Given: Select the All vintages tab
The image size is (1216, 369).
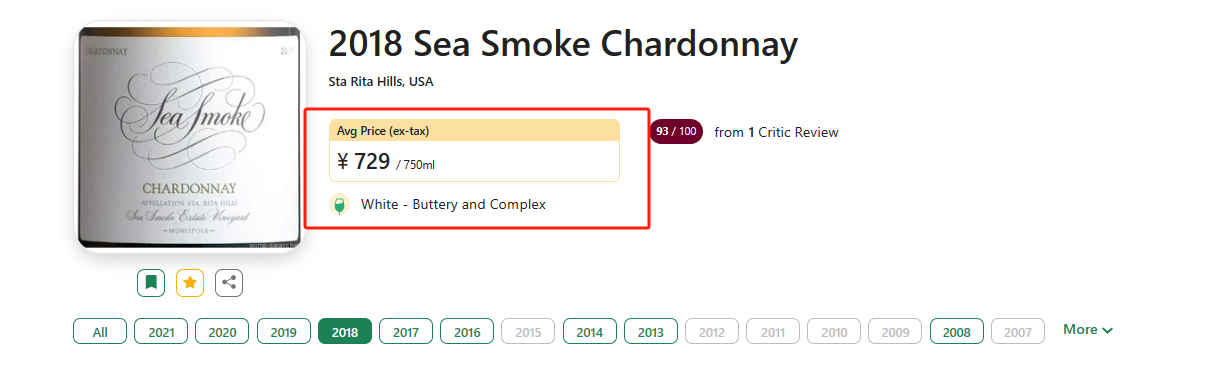Looking at the screenshot, I should pyautogui.click(x=100, y=332).
